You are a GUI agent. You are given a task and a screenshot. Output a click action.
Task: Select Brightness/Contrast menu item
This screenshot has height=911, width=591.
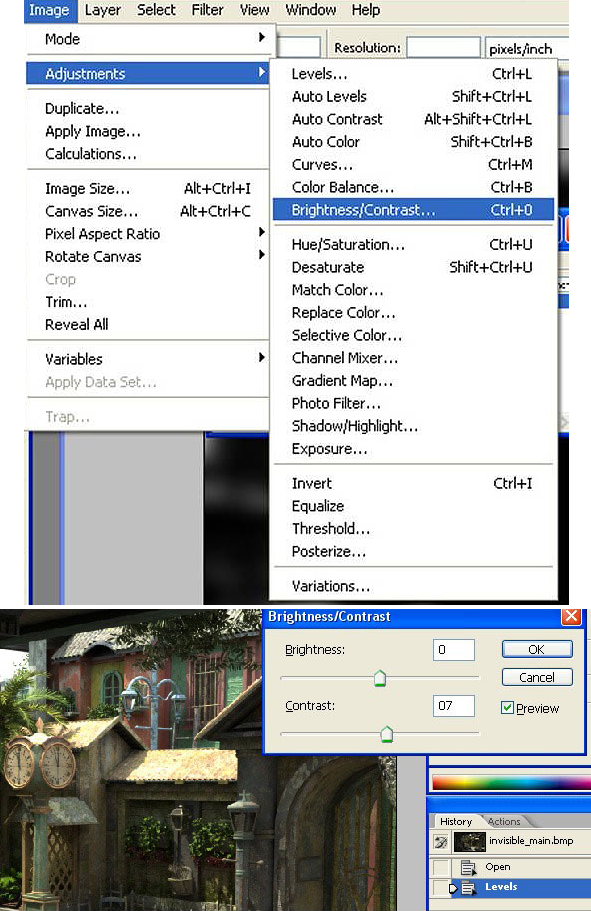[x=413, y=210]
